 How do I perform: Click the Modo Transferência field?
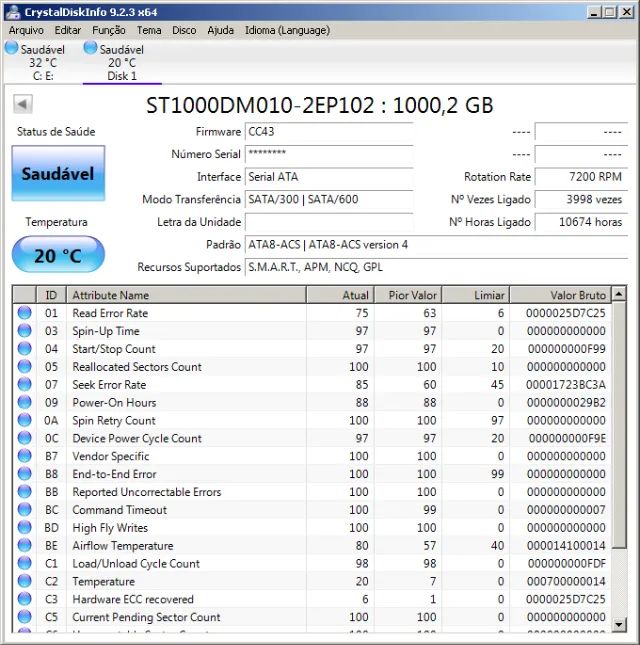pyautogui.click(x=329, y=199)
